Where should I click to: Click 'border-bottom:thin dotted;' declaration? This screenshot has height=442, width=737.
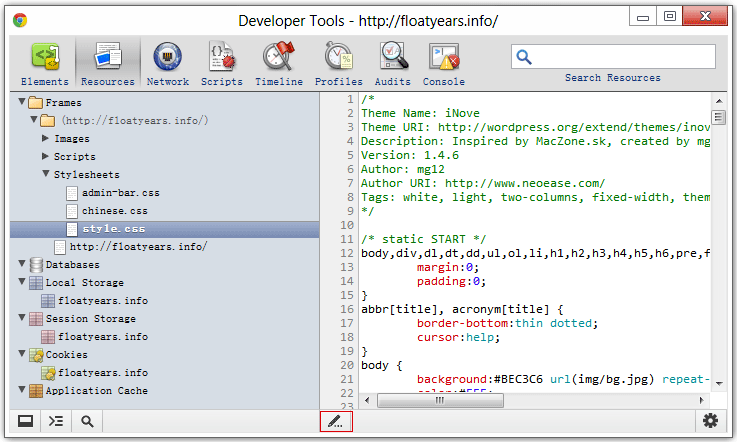[x=507, y=324]
